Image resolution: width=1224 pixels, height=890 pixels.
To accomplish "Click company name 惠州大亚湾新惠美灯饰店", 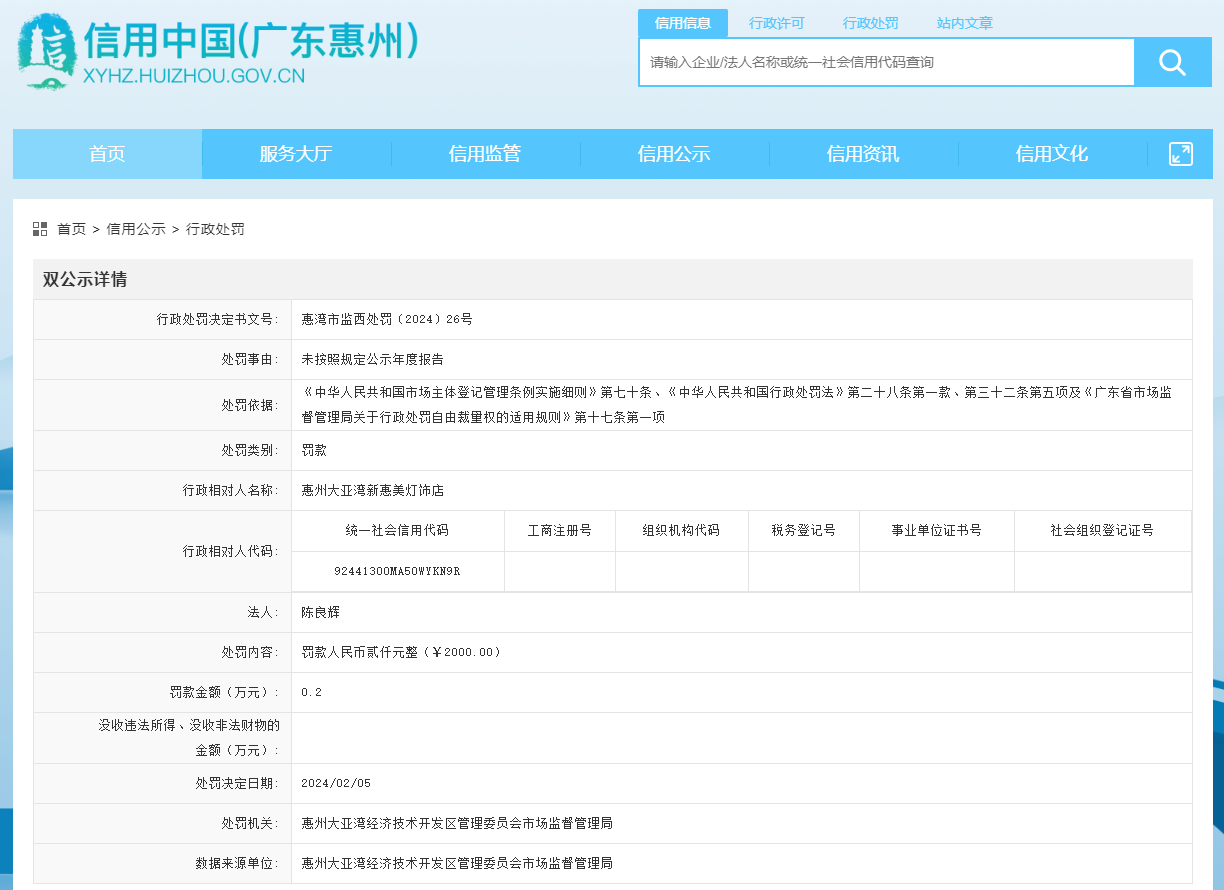I will pos(372,491).
